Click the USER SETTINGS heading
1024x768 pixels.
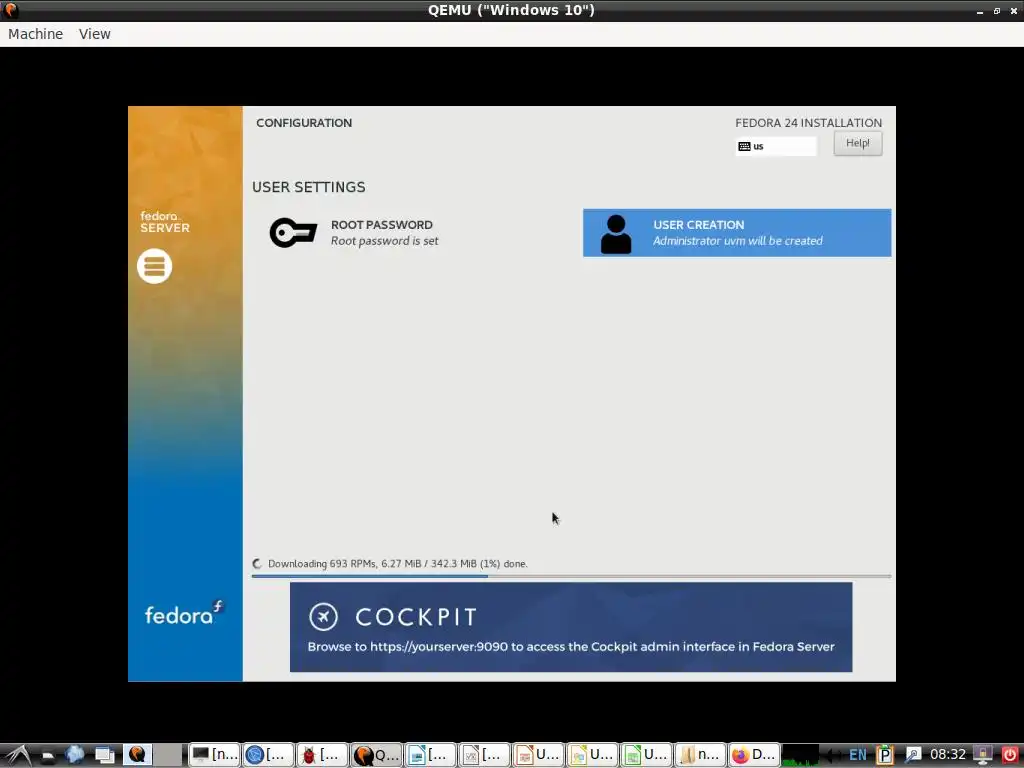click(x=309, y=187)
